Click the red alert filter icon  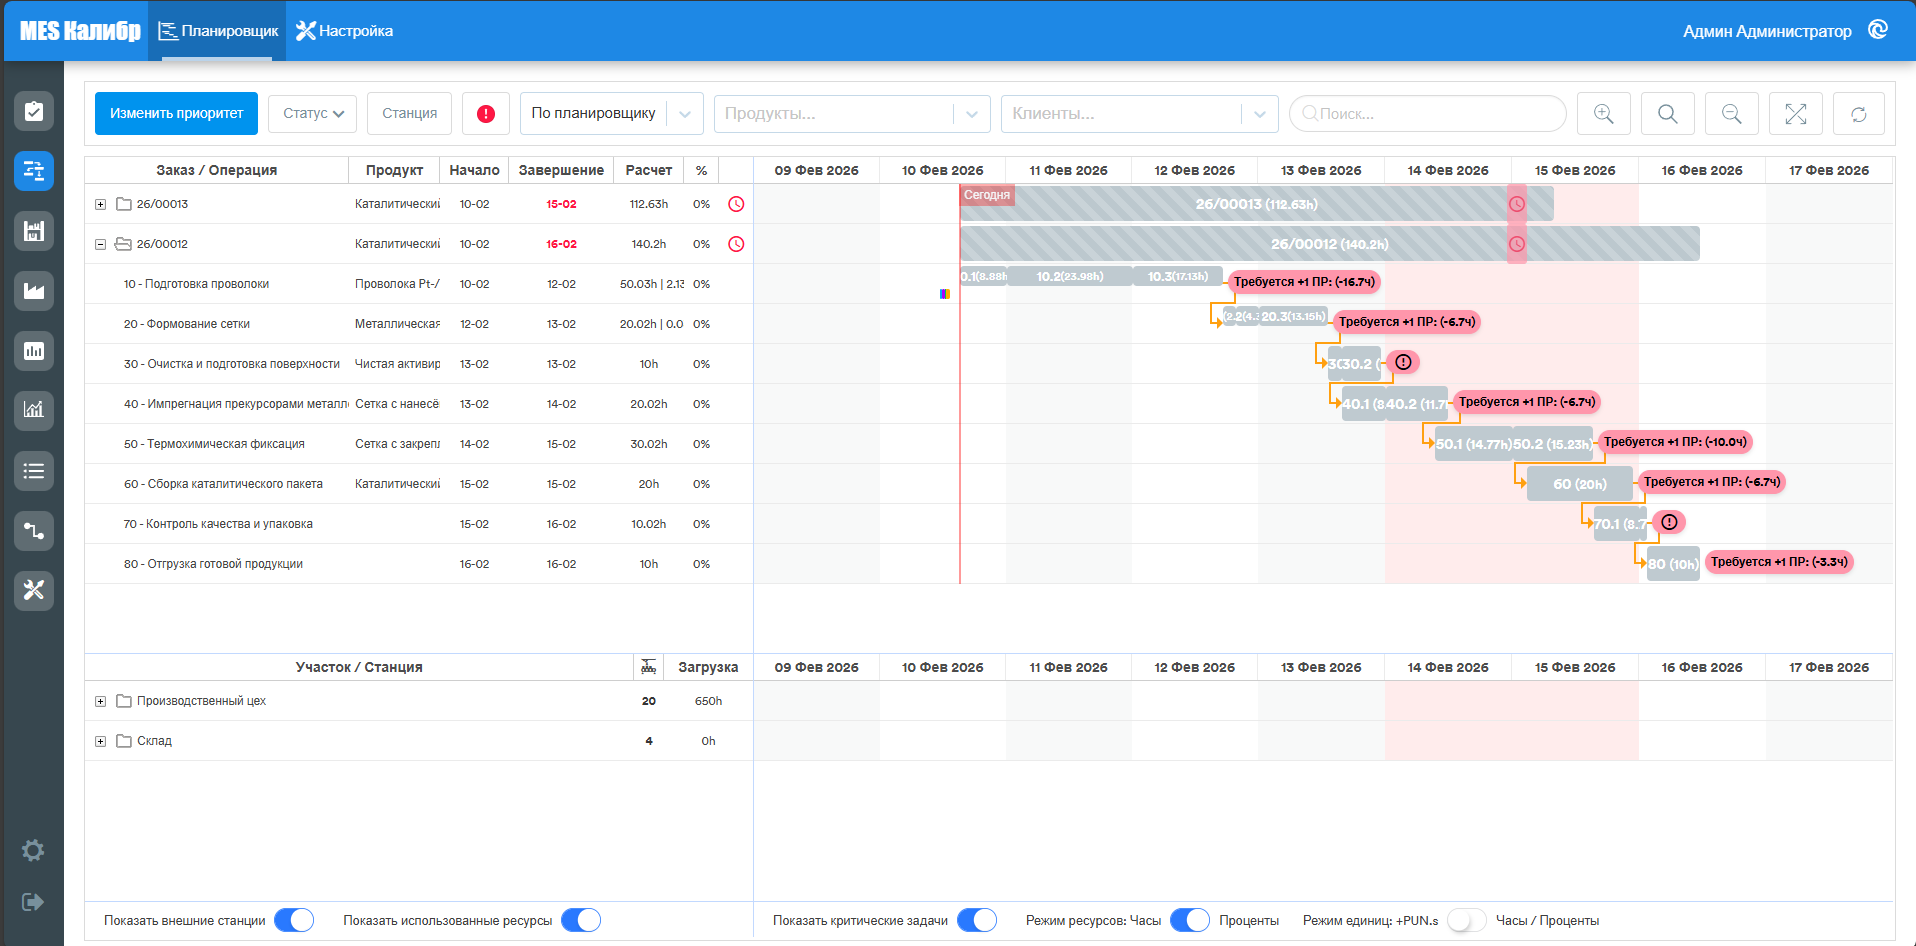click(486, 114)
